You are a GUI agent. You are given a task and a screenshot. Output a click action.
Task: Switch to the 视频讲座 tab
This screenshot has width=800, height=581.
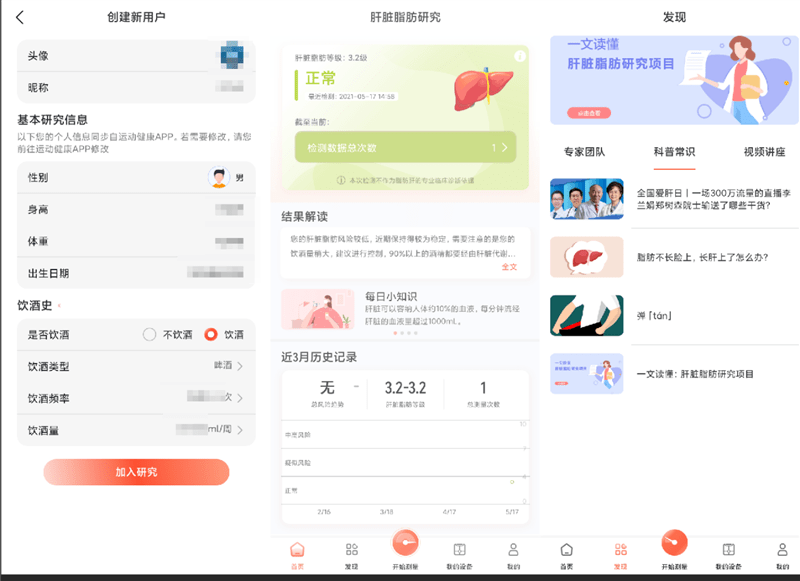(x=764, y=152)
